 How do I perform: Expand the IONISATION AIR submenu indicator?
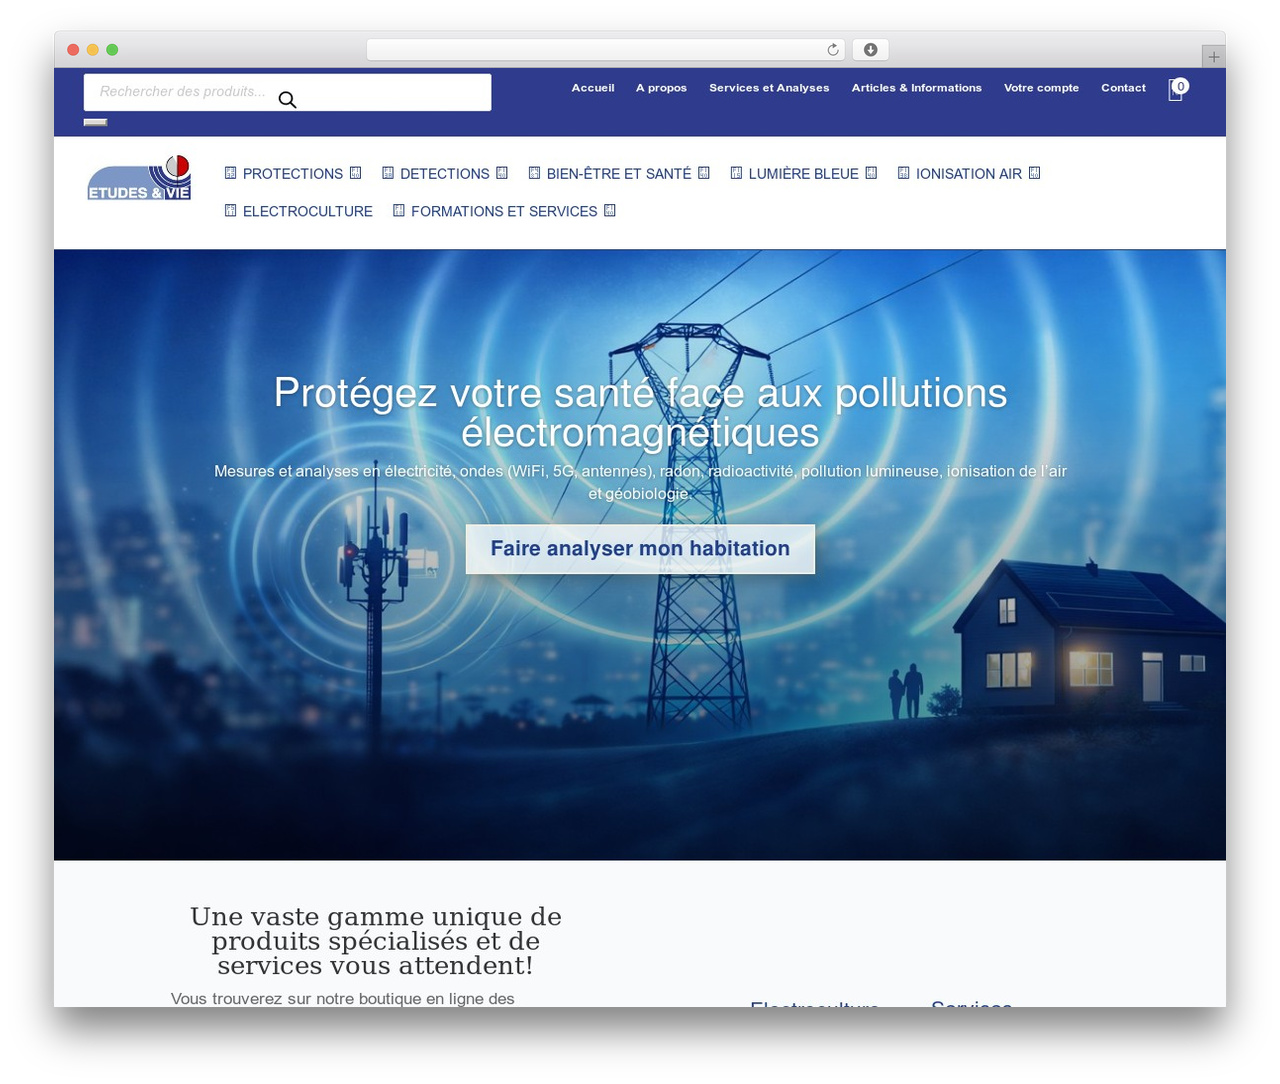(1035, 173)
